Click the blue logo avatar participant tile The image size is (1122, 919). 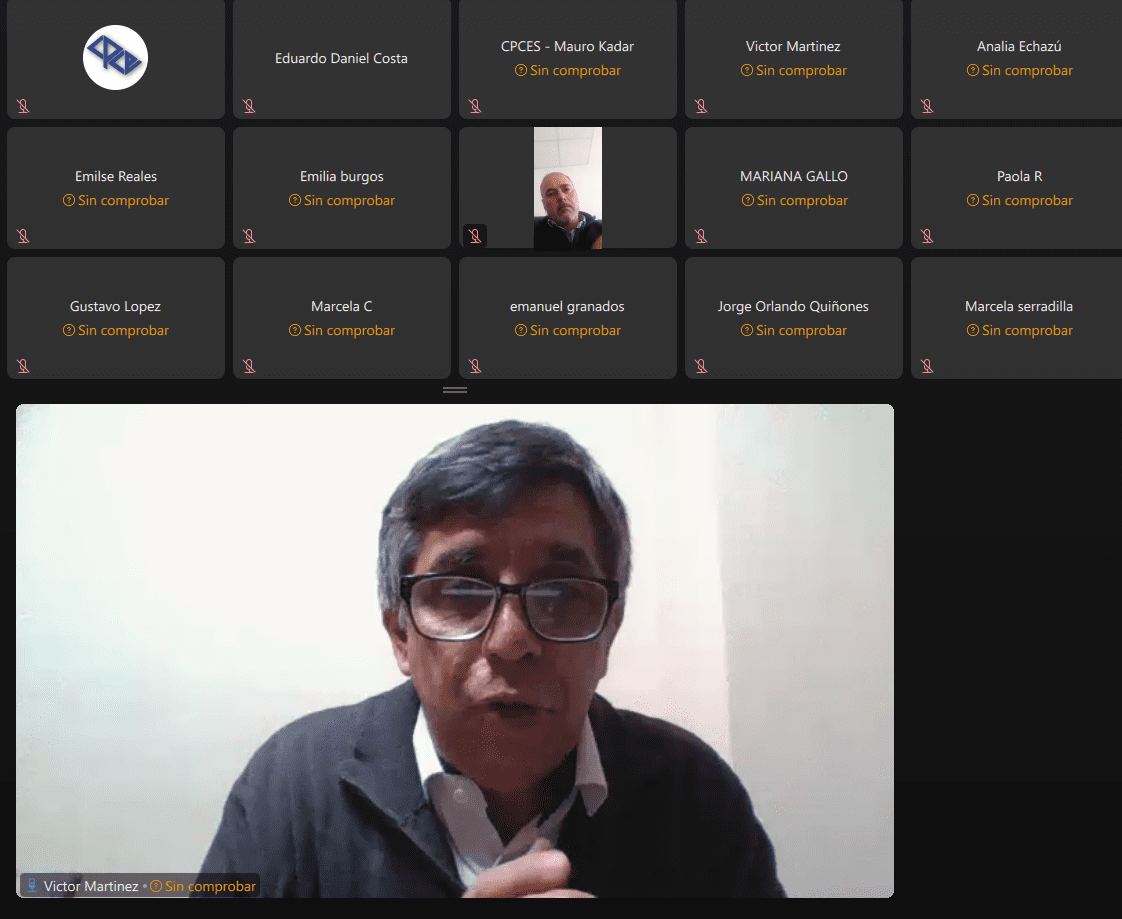115,59
